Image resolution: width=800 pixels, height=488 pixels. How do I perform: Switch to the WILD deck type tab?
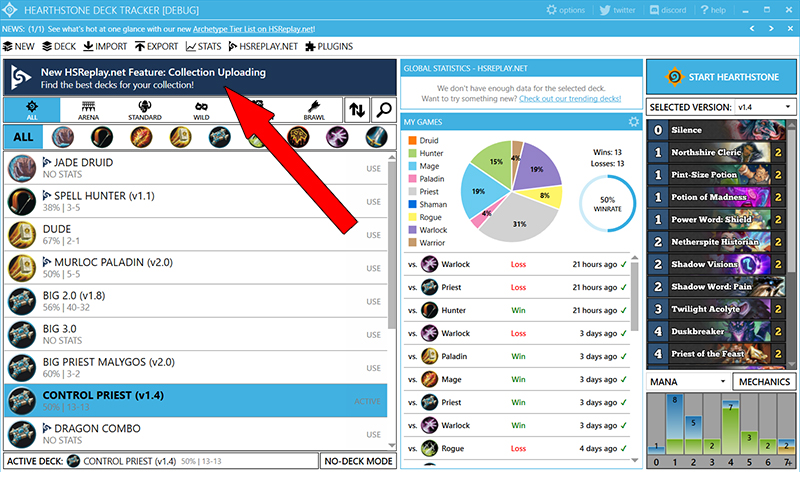click(201, 110)
